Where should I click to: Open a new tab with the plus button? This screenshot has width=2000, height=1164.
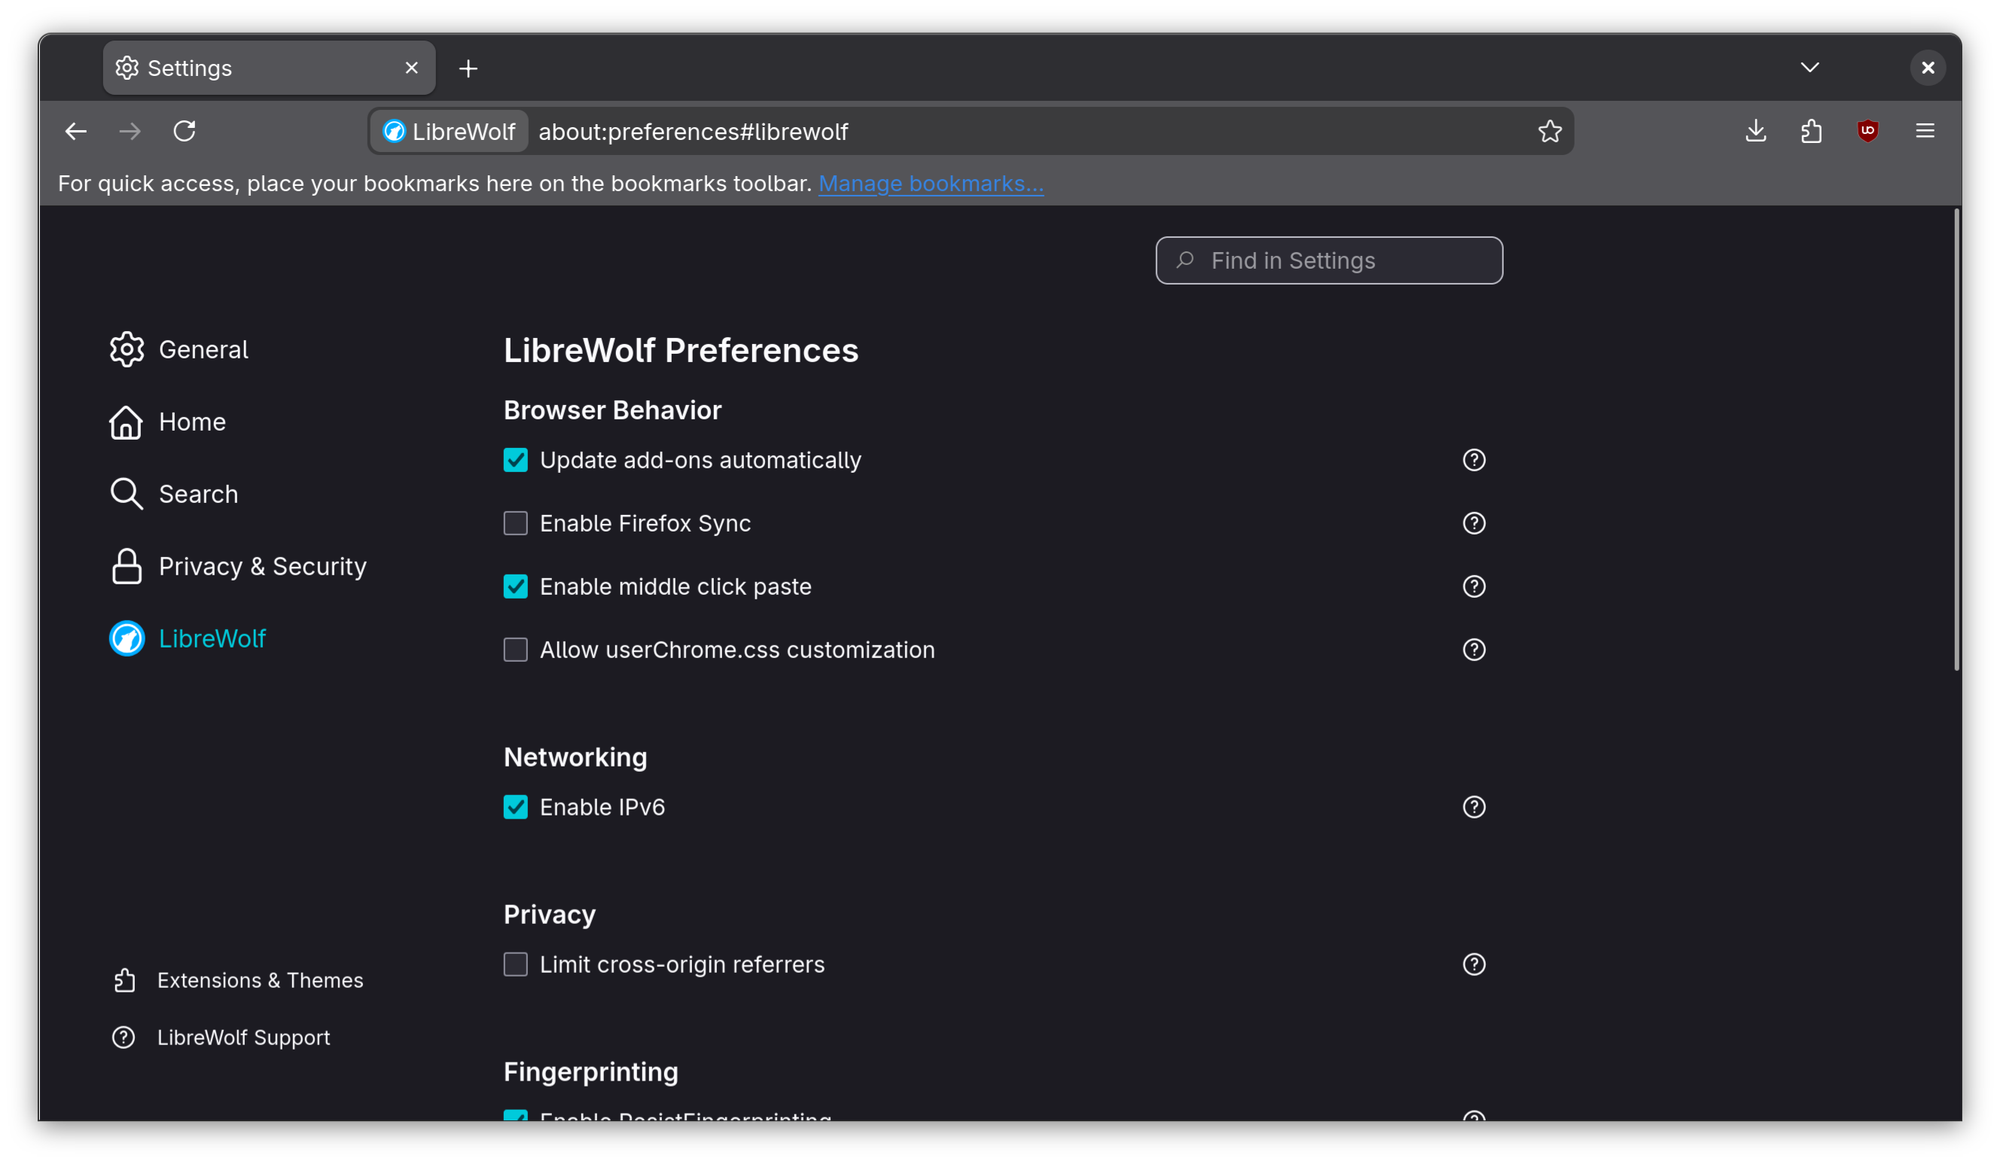pyautogui.click(x=468, y=68)
